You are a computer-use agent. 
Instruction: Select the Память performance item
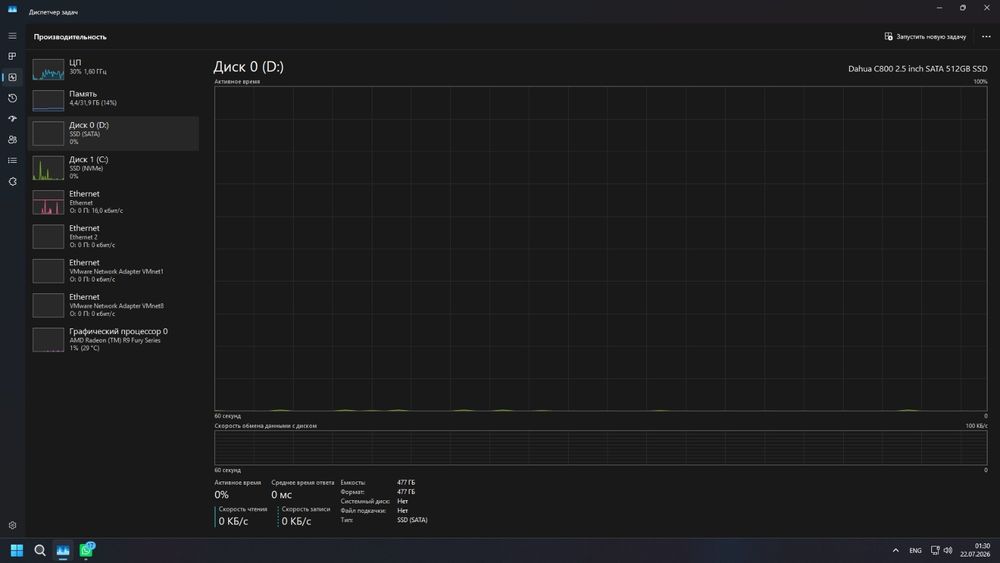point(114,99)
